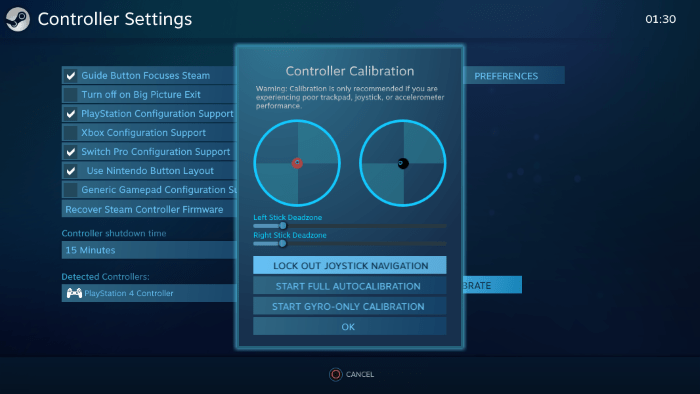700x394 pixels.
Task: Click the Controller Settings title
Action: pyautogui.click(x=115, y=19)
